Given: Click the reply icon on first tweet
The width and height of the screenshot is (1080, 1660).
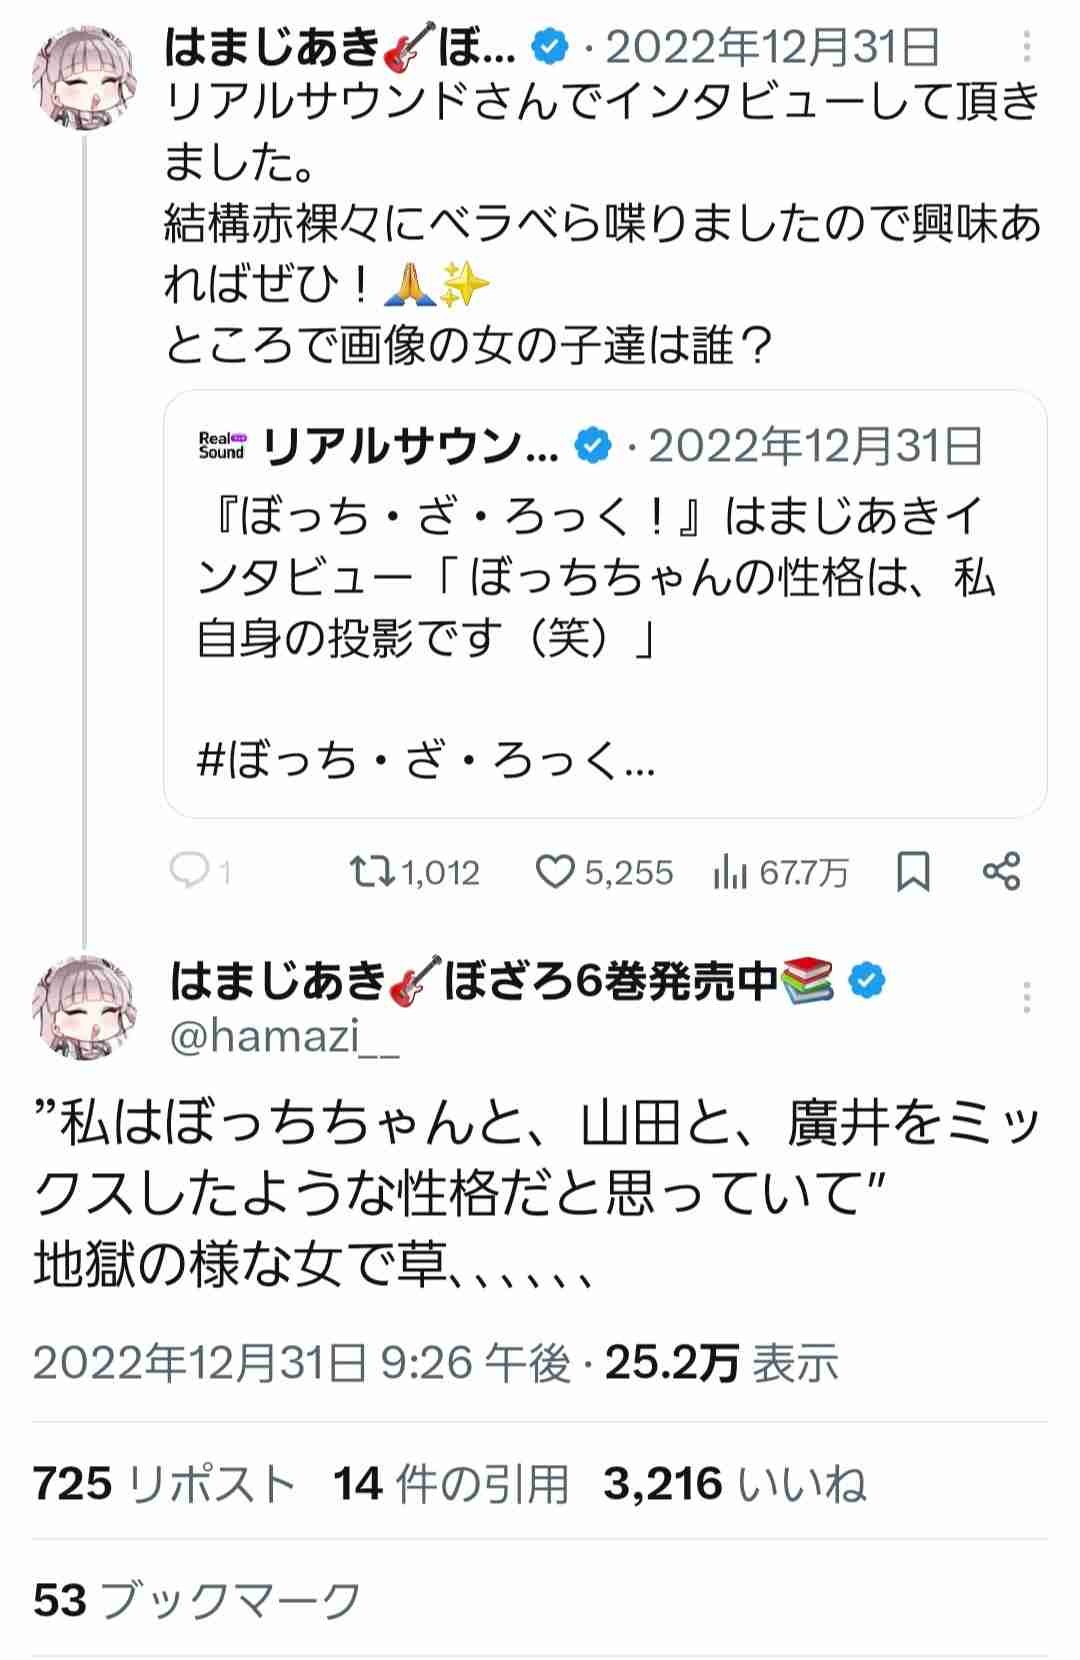Looking at the screenshot, I should coord(190,872).
